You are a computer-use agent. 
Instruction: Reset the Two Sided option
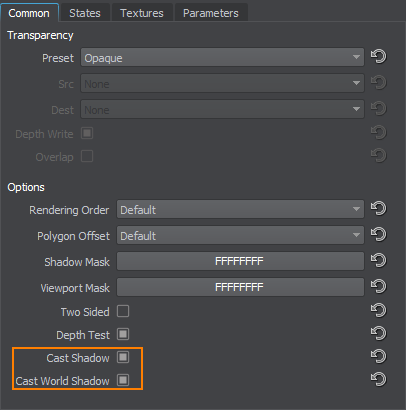pos(378,311)
